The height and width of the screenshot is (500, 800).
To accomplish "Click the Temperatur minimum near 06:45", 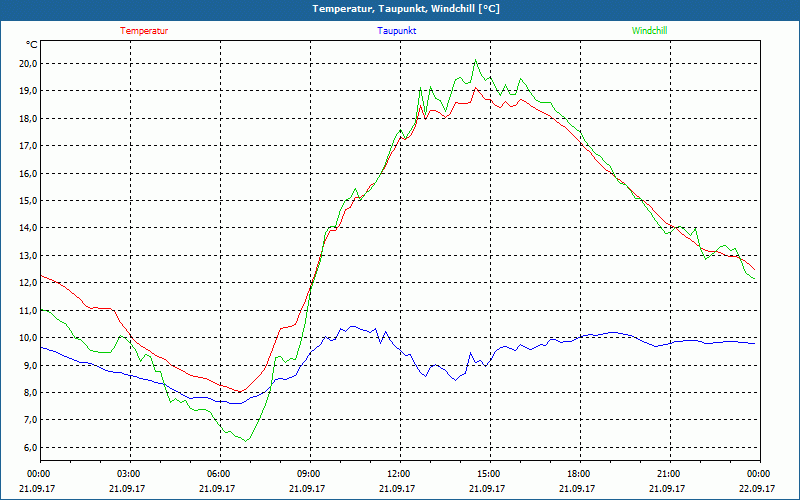I will 240,392.
